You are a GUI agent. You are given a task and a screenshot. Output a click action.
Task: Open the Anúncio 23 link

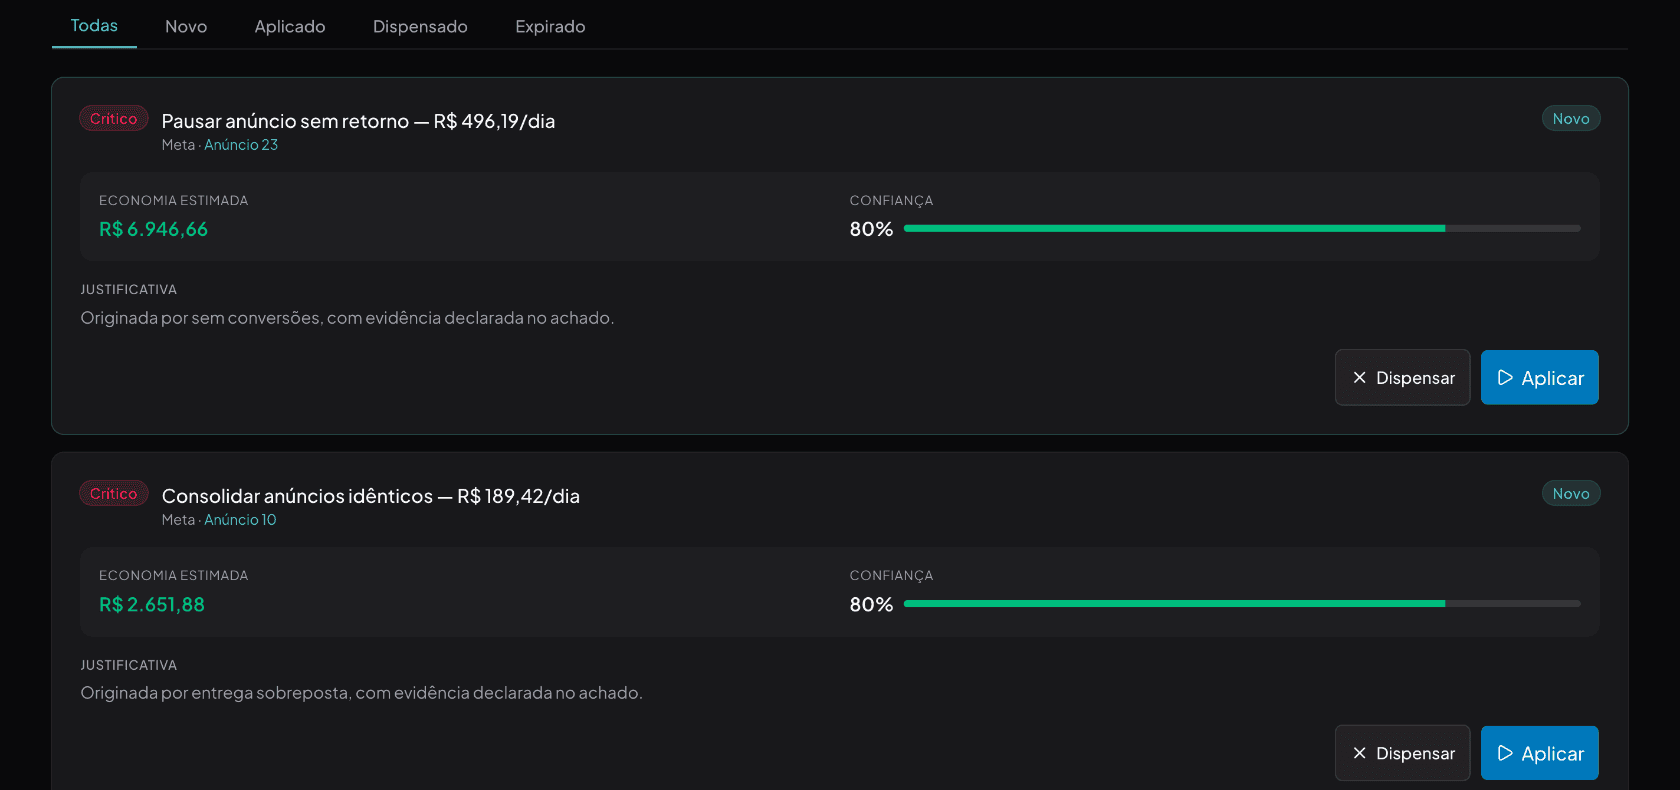pyautogui.click(x=241, y=145)
